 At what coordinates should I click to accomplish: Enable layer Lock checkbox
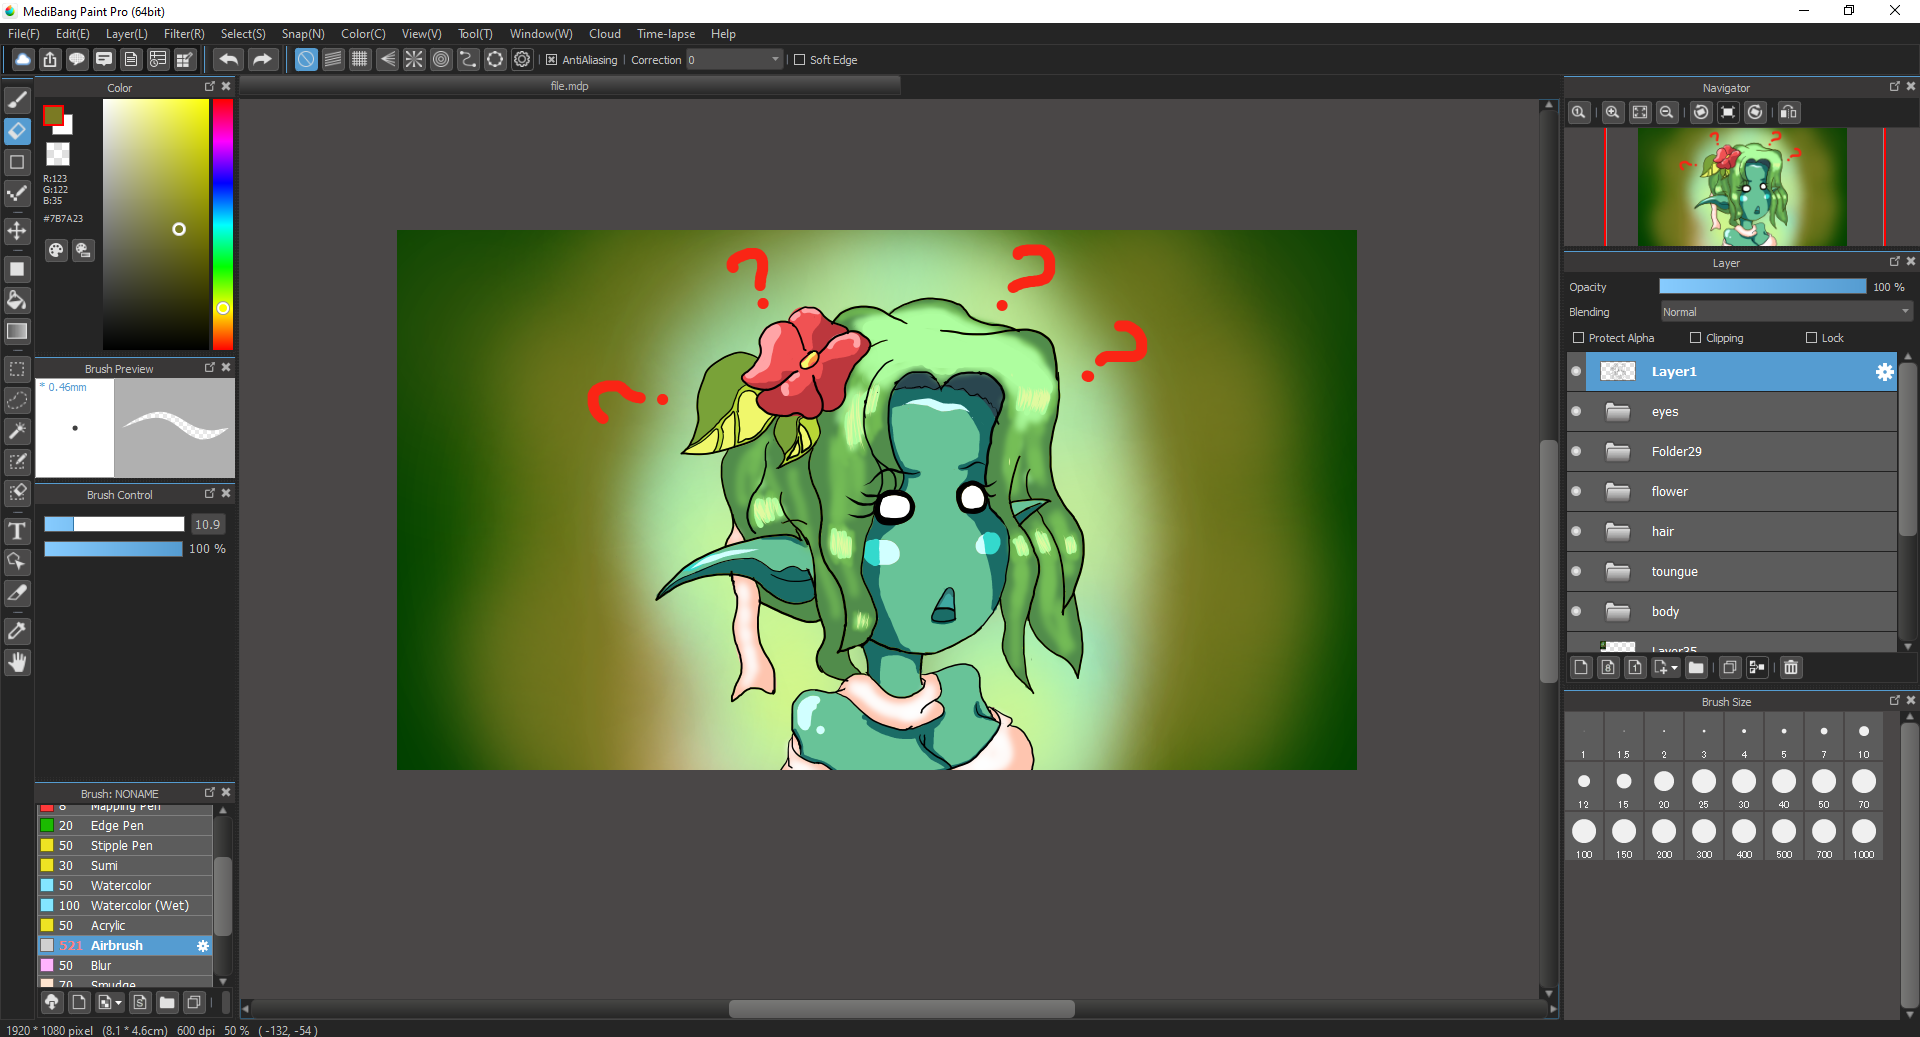(x=1812, y=338)
